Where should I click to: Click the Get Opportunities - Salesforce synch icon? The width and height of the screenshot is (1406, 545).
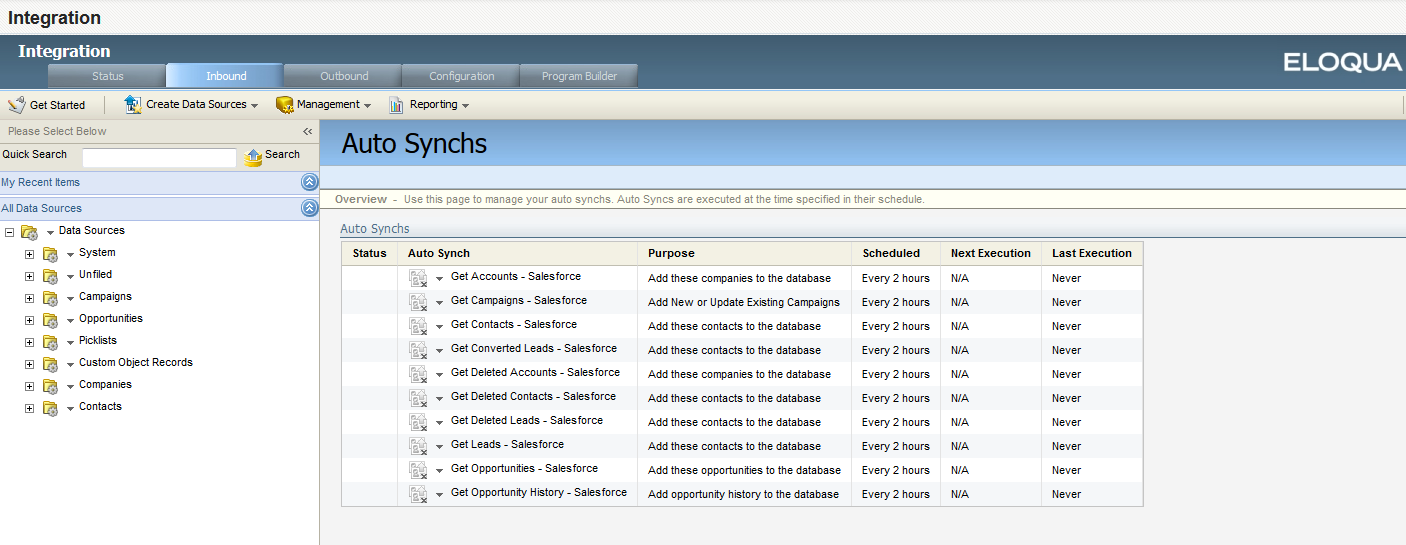click(419, 470)
